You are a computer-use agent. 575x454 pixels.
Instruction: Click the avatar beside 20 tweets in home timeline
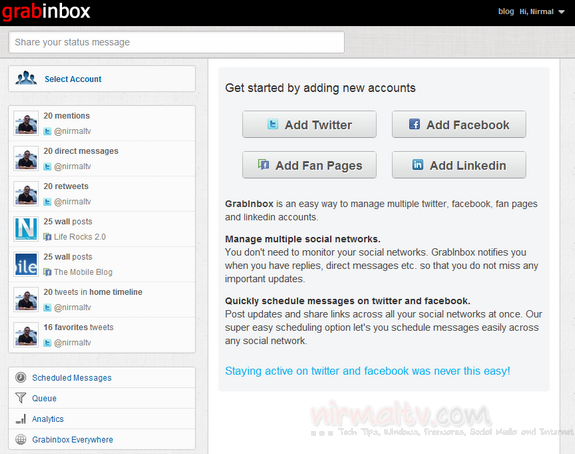pyautogui.click(x=26, y=299)
